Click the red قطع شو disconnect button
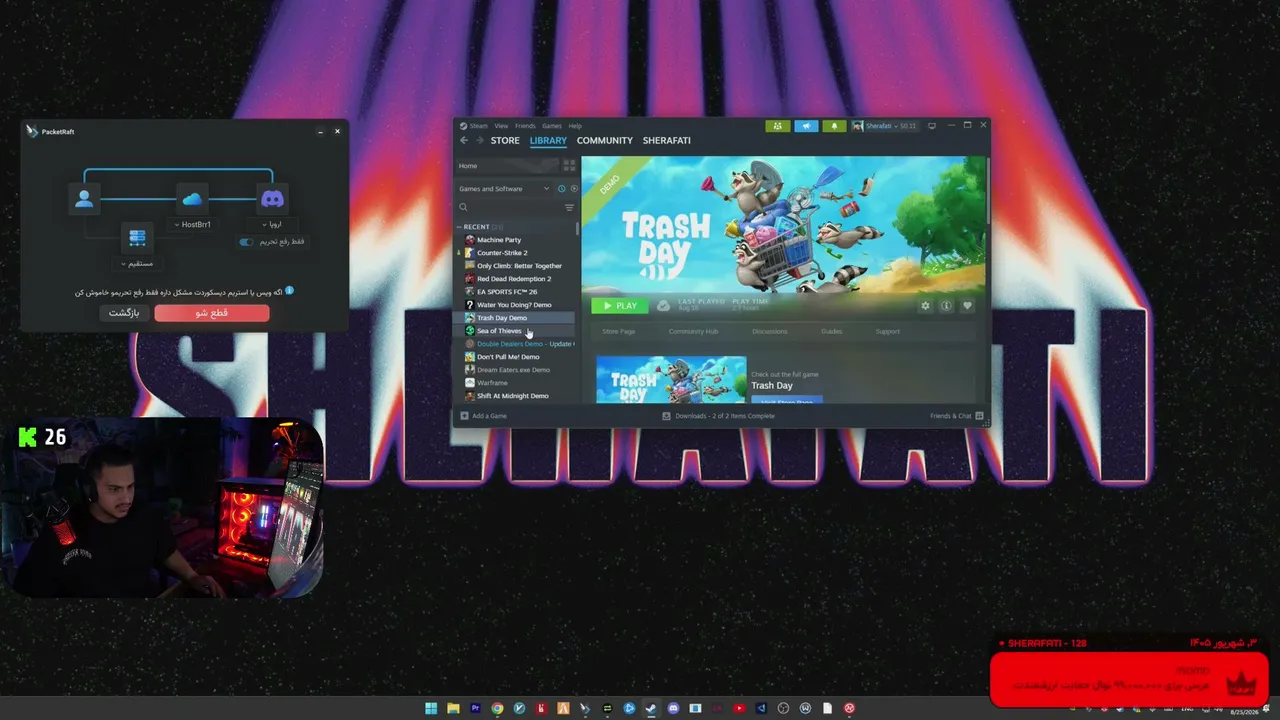The width and height of the screenshot is (1280, 720). (x=212, y=313)
